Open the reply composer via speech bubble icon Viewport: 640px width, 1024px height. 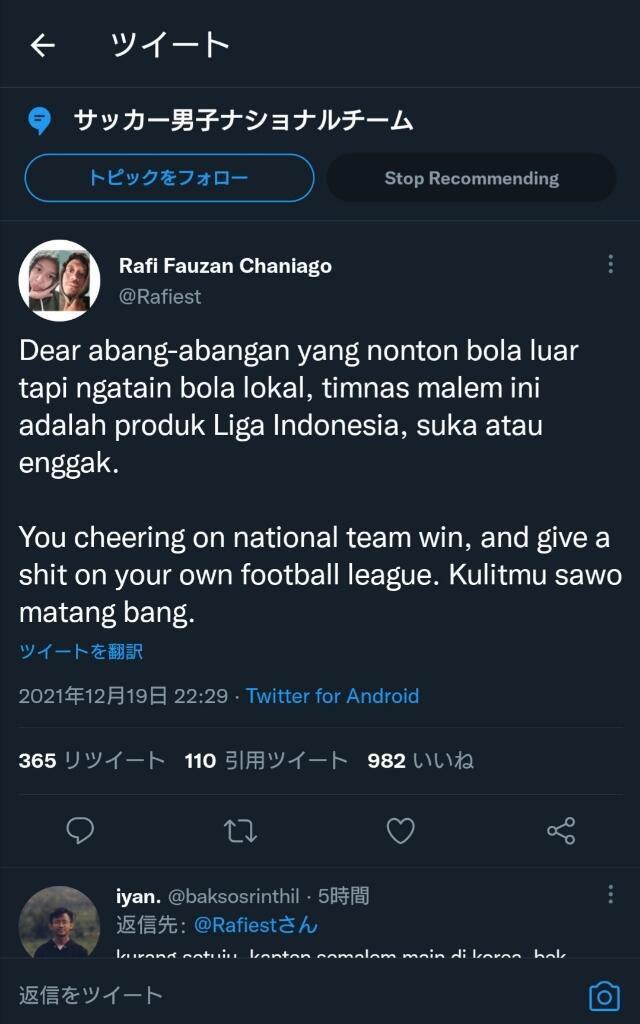tap(80, 831)
